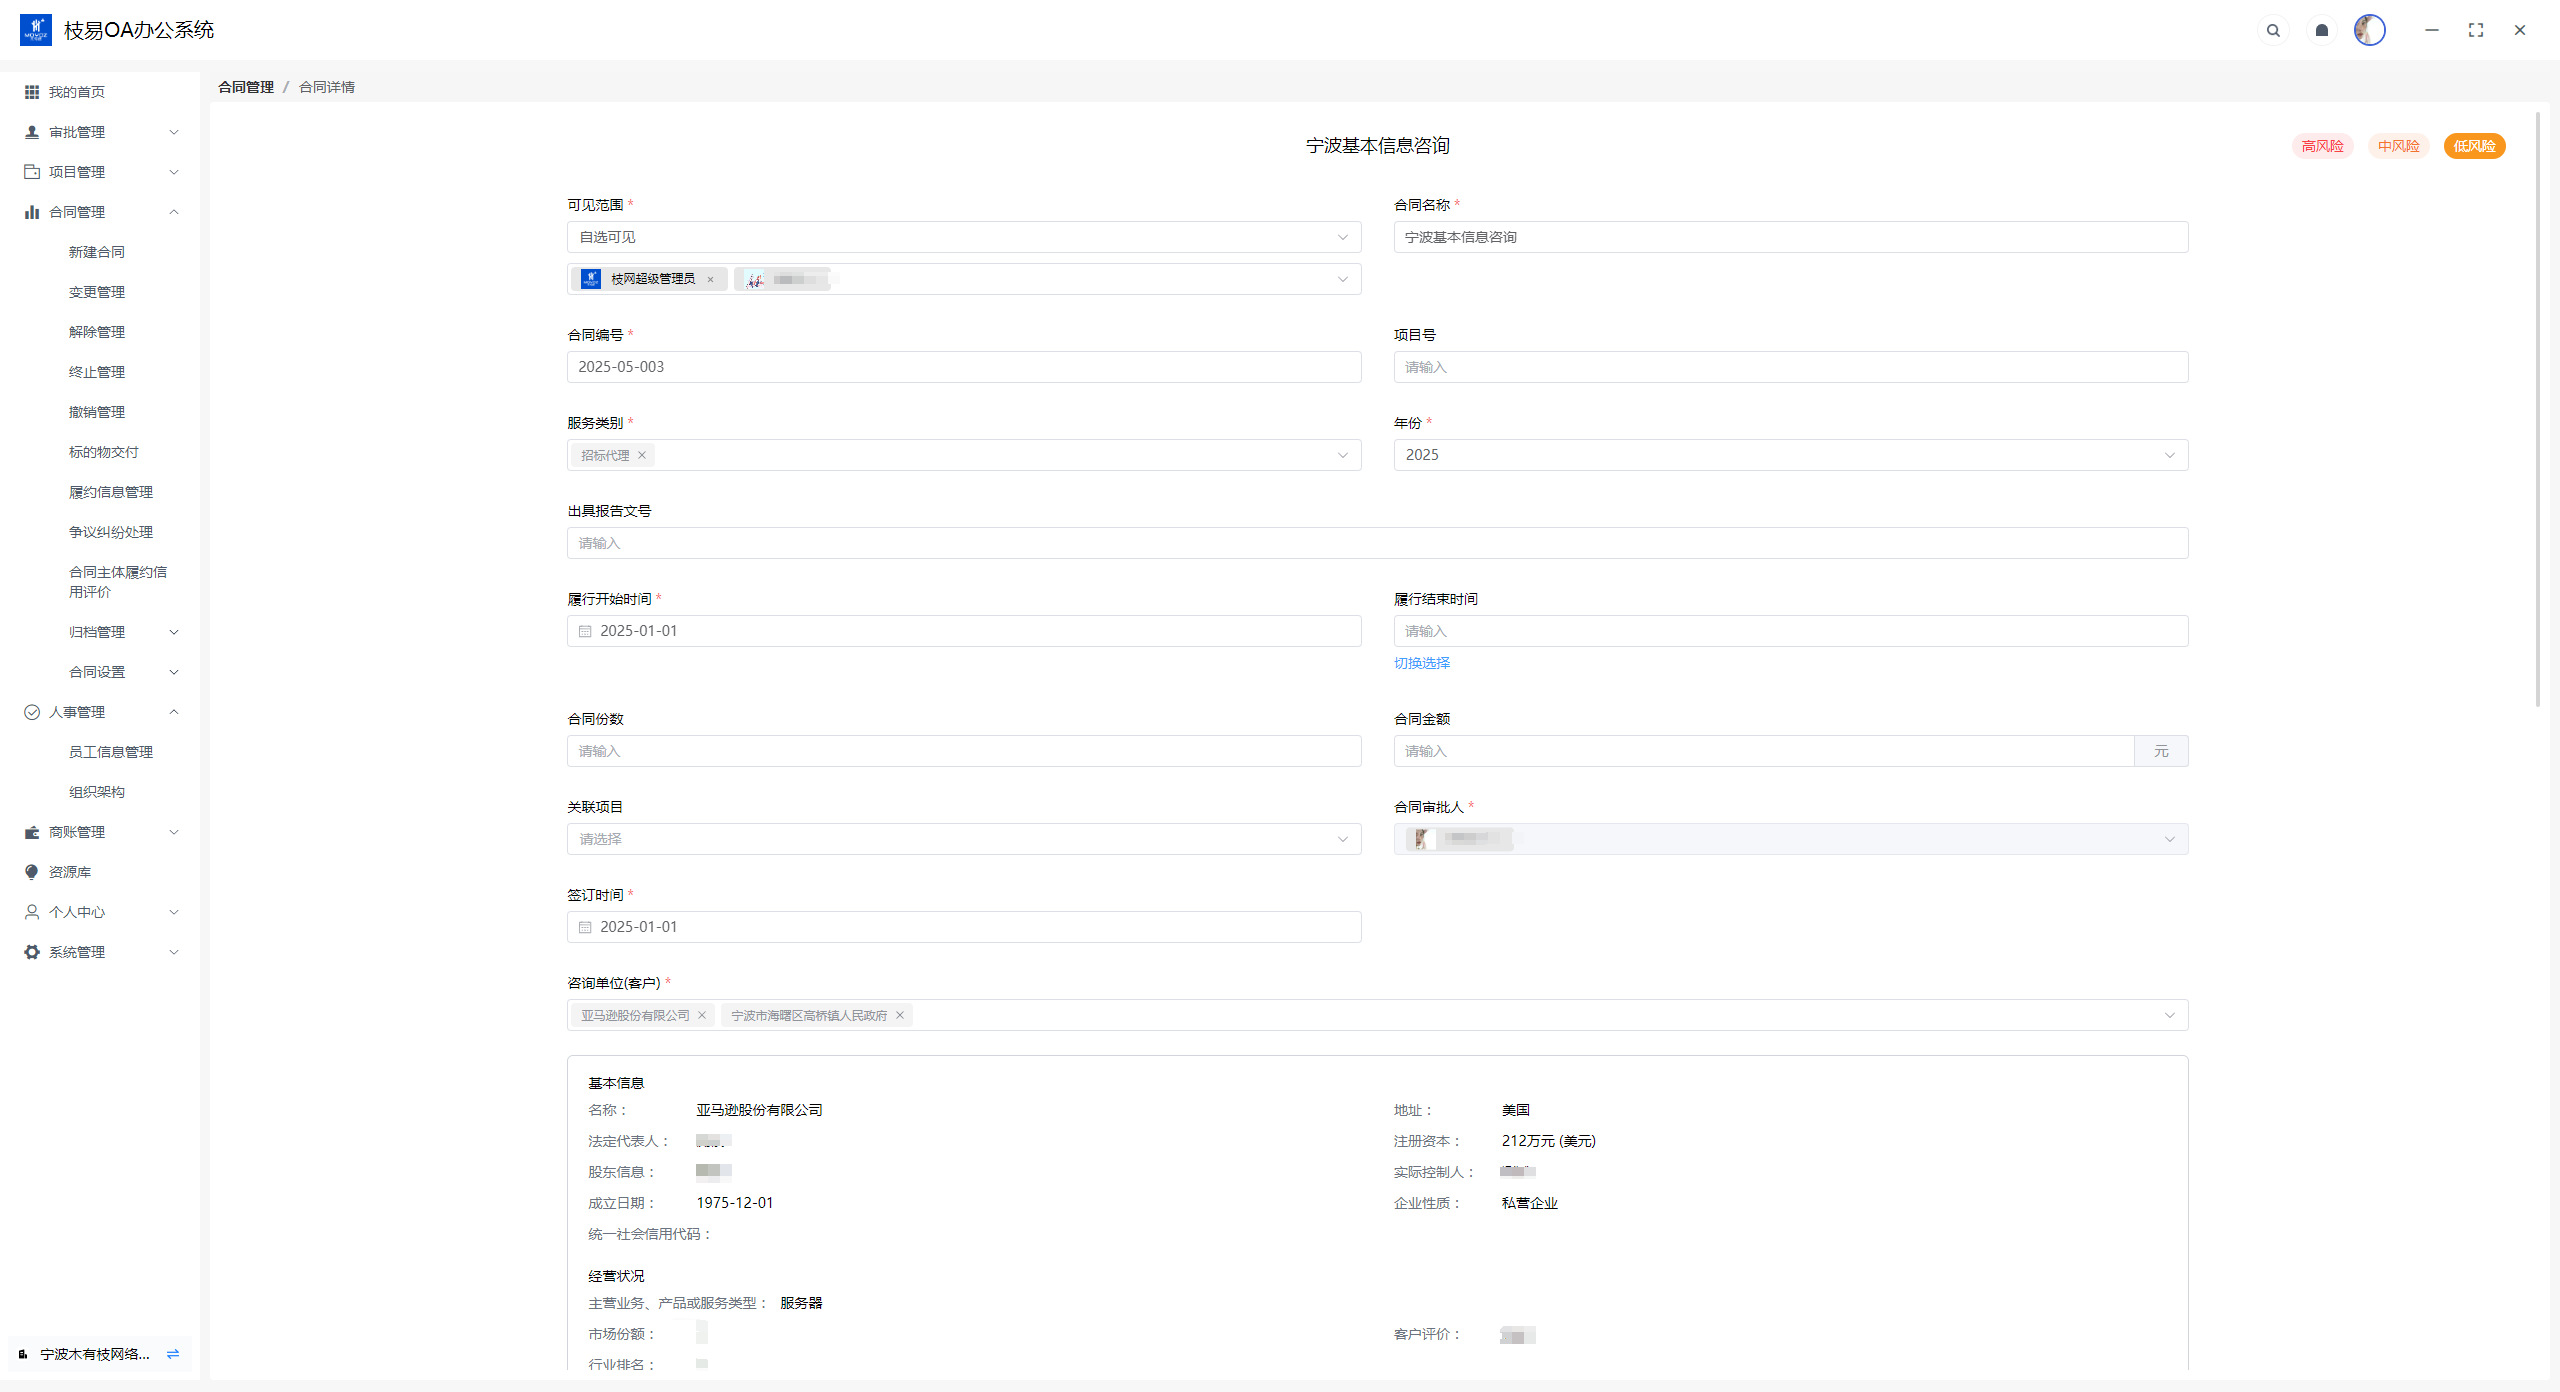Click the 签订时间 date field
Viewport: 2560px width, 1392px height.
pos(963,927)
